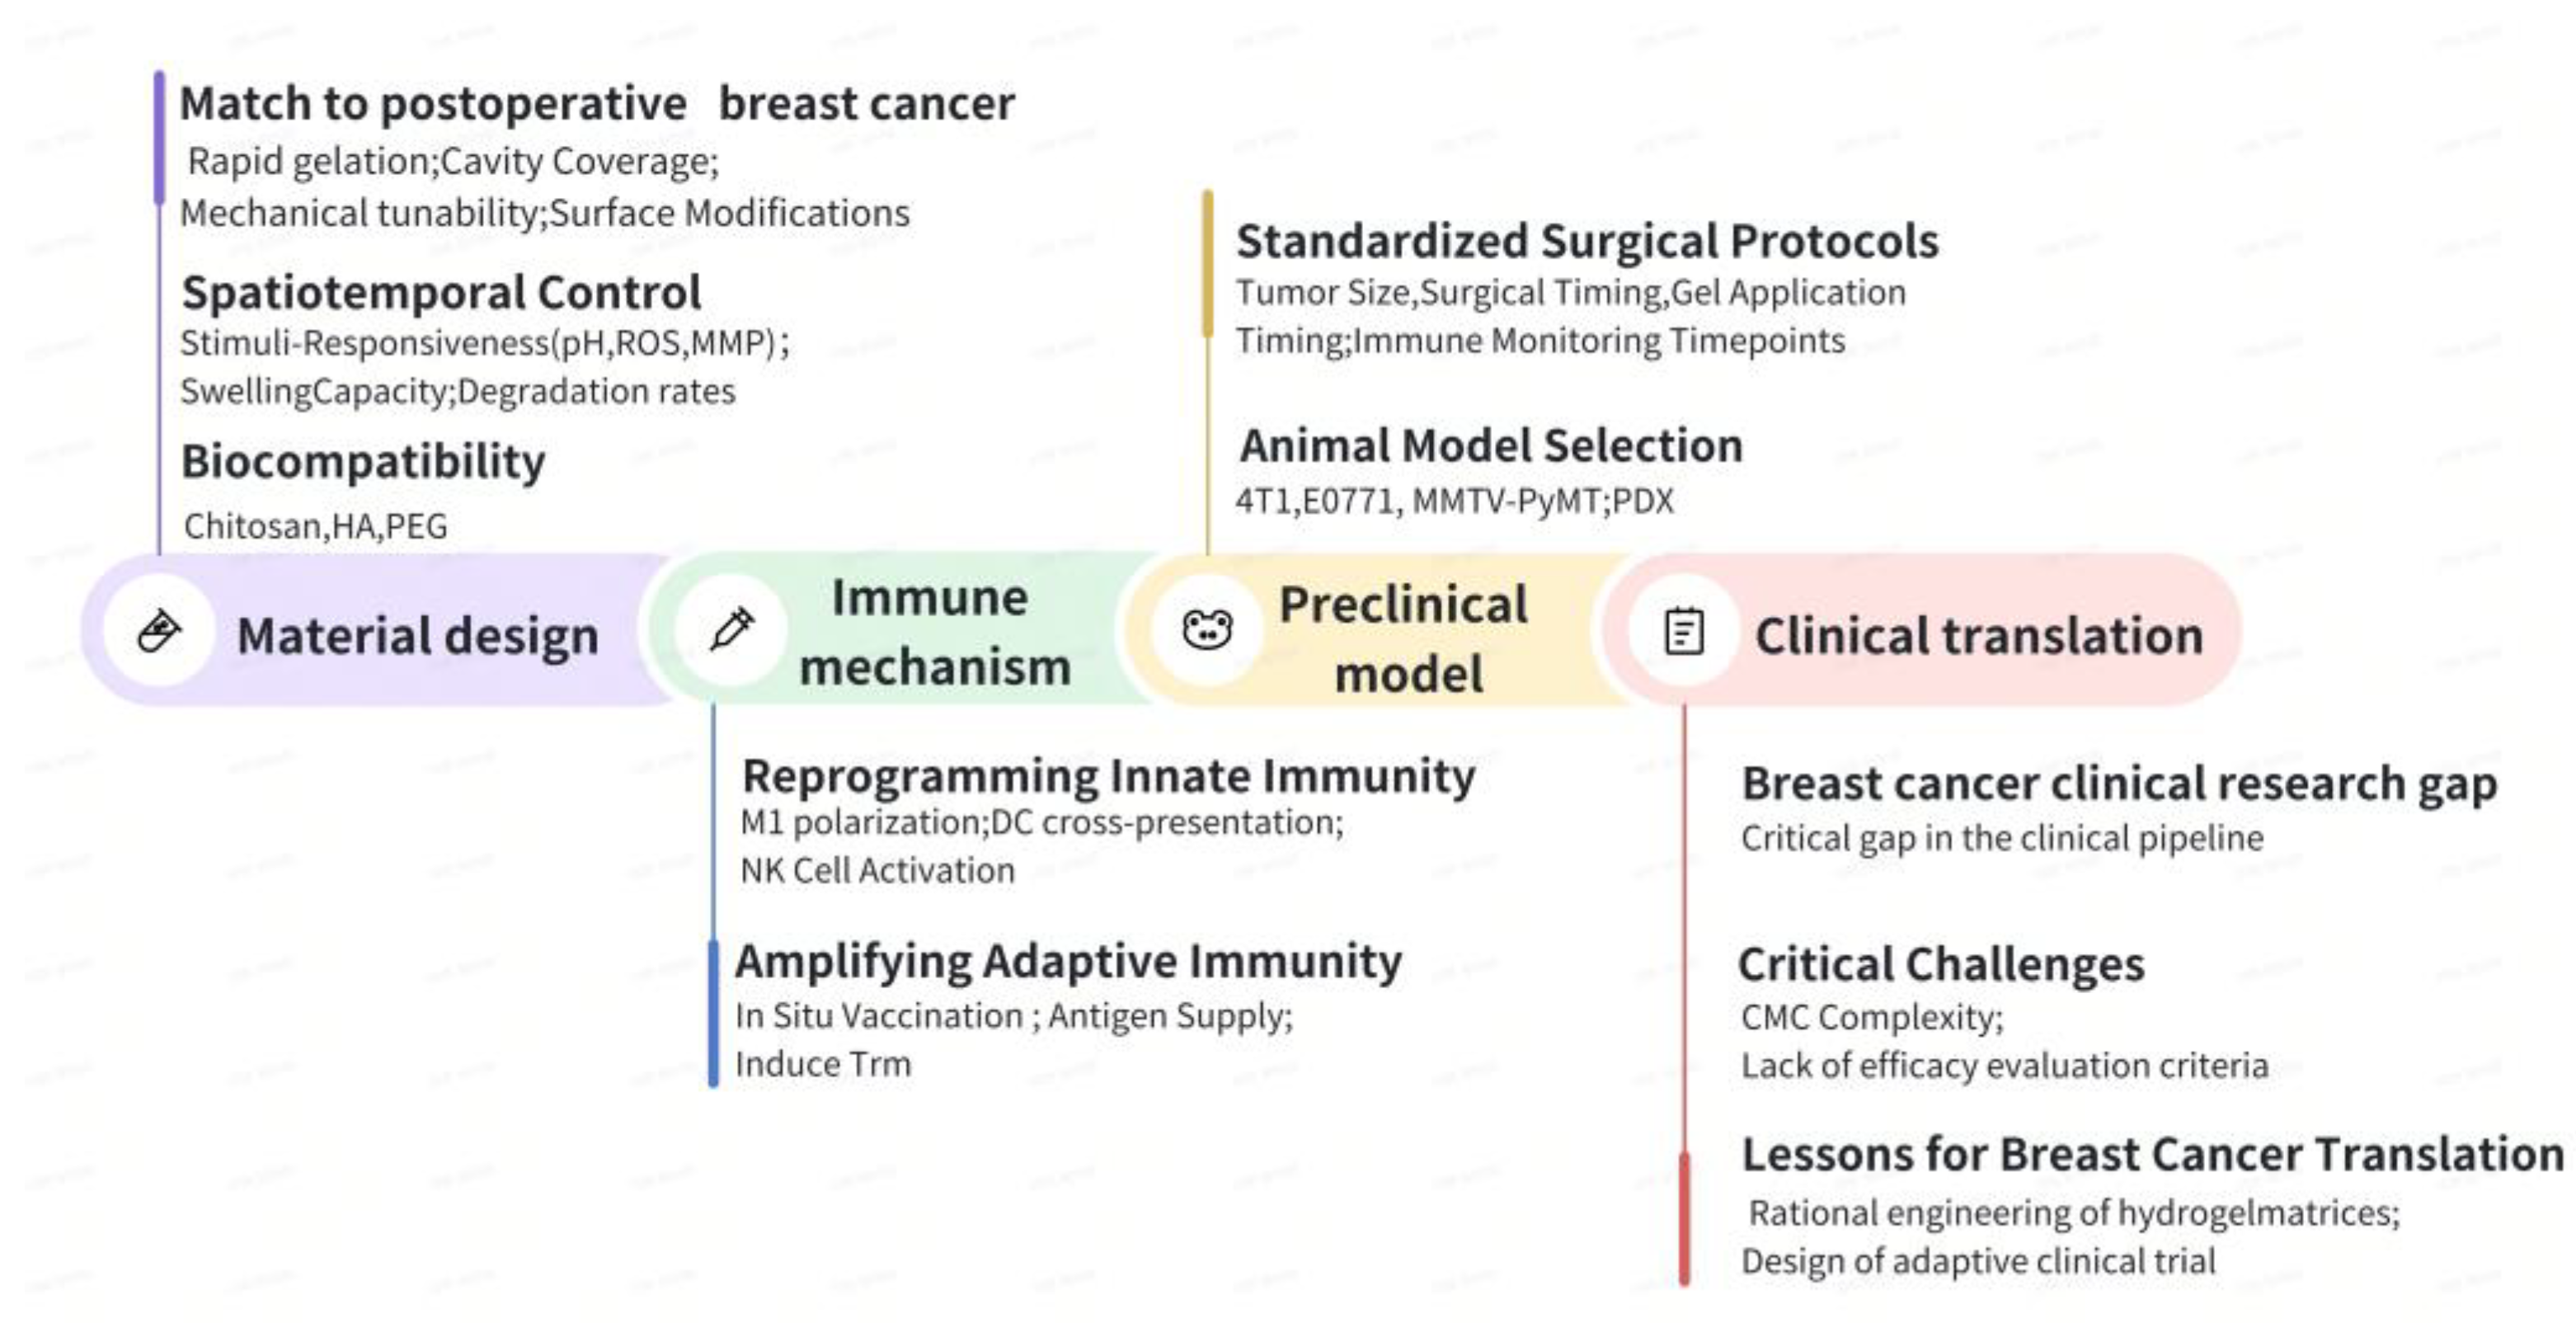The width and height of the screenshot is (2576, 1323).
Task: Click the Breast cancer clinical research gap heading
Action: [2119, 783]
